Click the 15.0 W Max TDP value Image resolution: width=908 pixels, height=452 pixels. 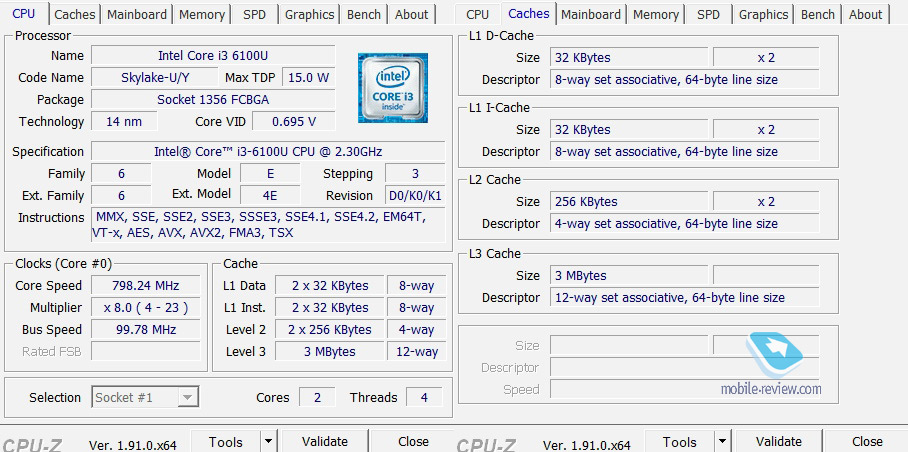[x=309, y=78]
